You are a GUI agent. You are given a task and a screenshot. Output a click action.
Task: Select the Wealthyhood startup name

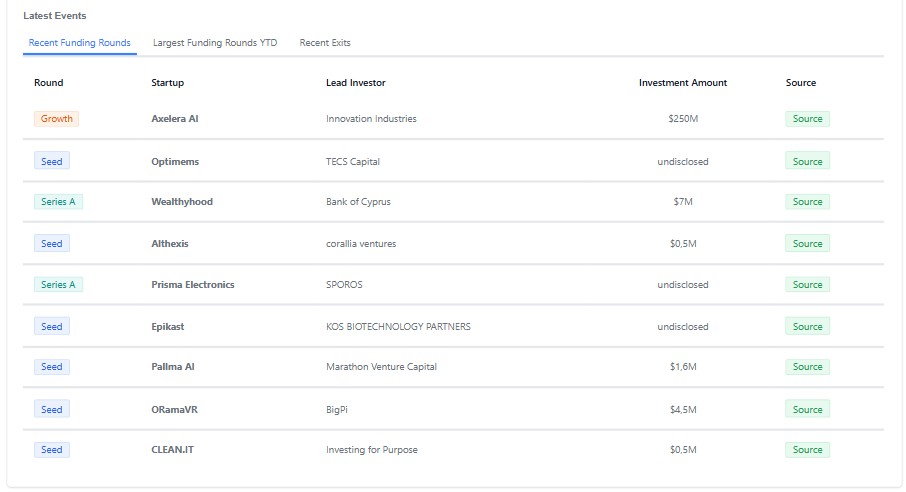tap(182, 202)
